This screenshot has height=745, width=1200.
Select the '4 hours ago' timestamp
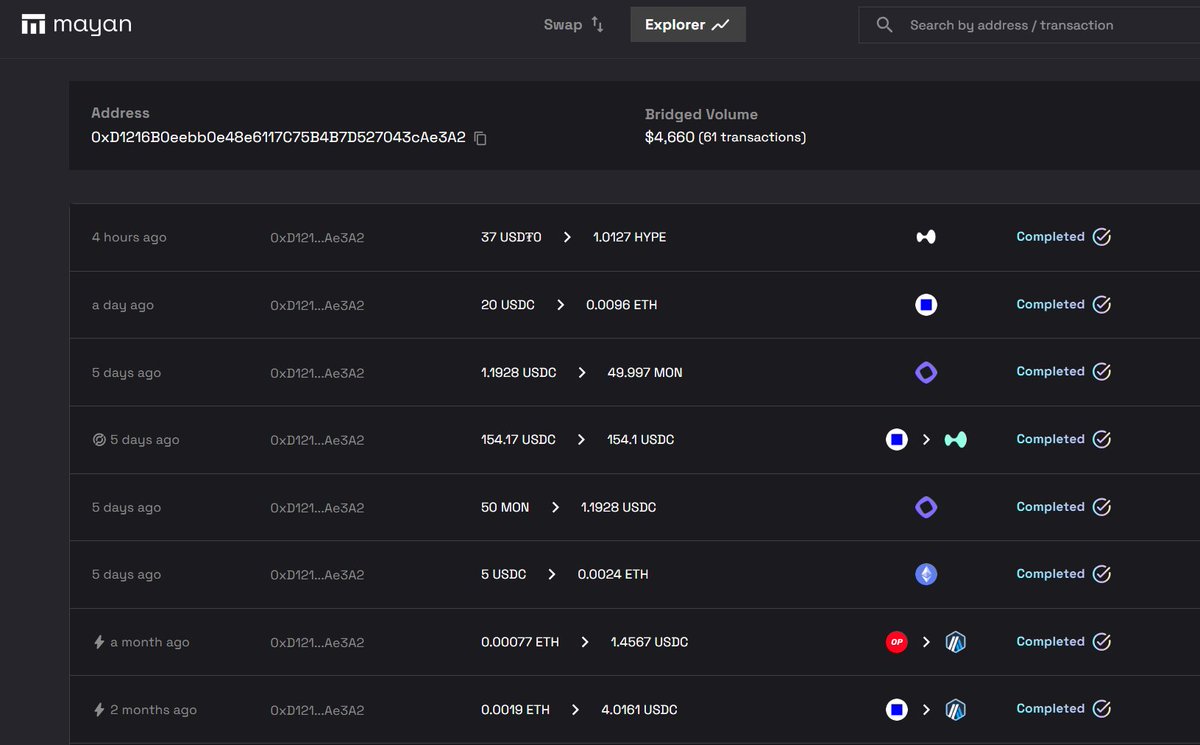(129, 238)
